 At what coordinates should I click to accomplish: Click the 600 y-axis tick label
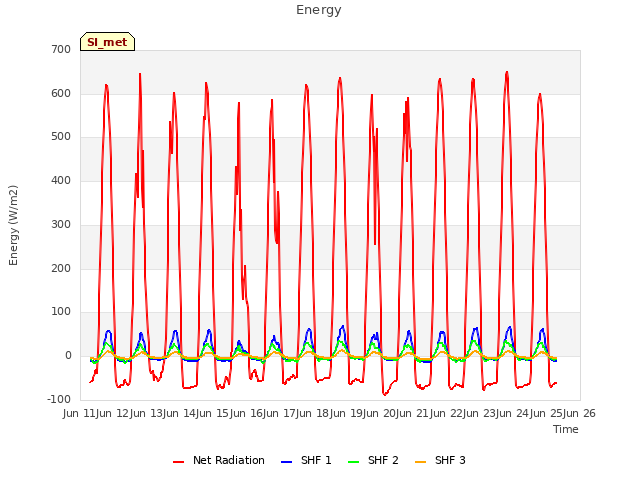[61, 93]
